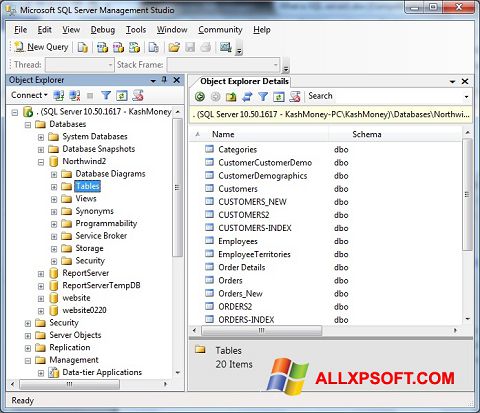Click the Activity Monitor toolbar icon

click(225, 47)
